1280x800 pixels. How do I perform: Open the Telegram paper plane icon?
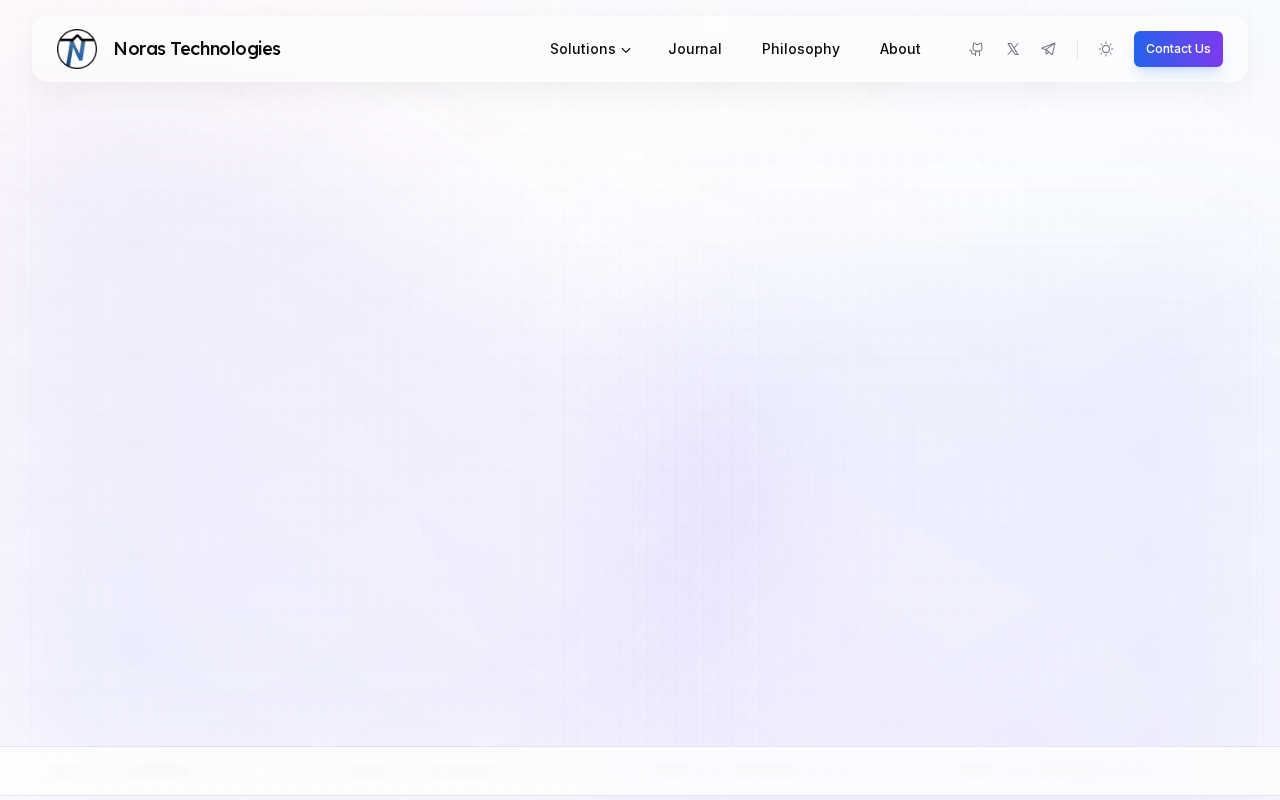coord(1049,49)
